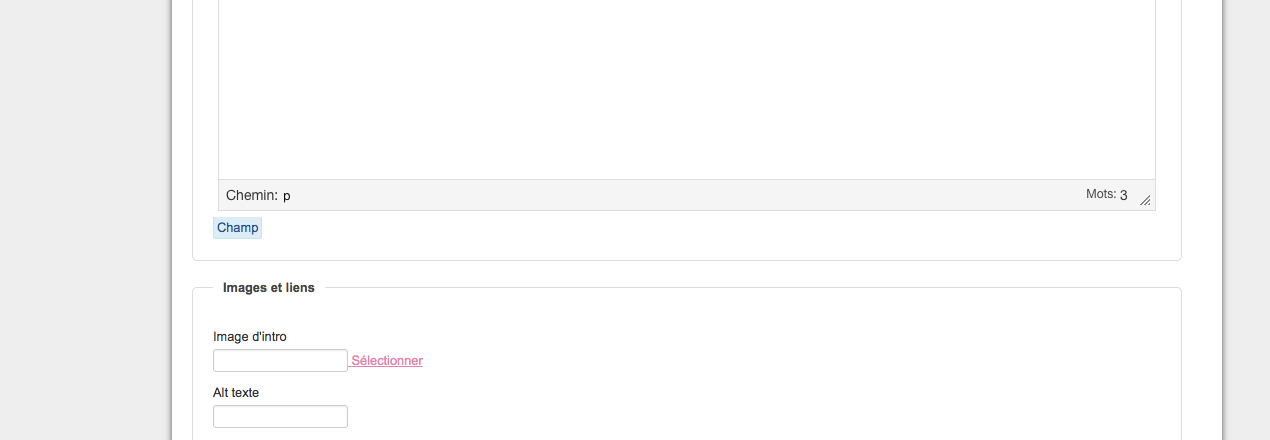The height and width of the screenshot is (440, 1270).
Task: Click the grey page background on the left
Action: tap(85, 220)
